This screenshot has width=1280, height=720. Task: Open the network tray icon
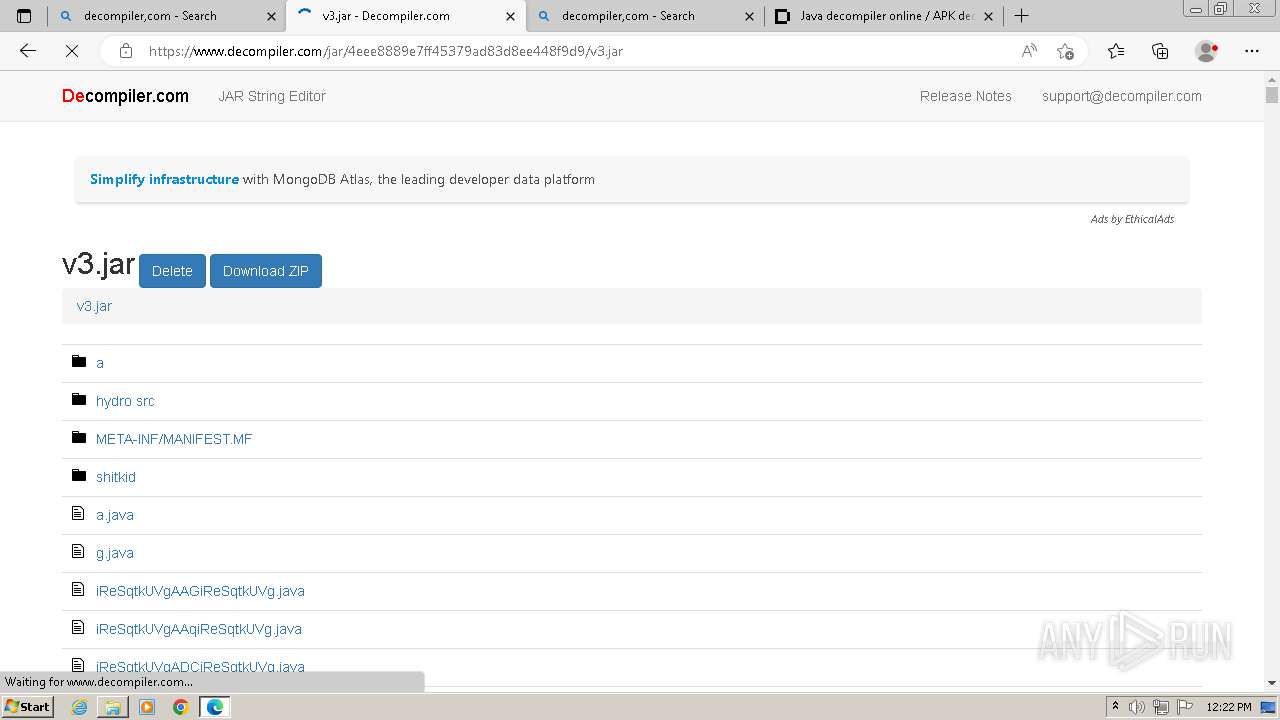point(1161,707)
